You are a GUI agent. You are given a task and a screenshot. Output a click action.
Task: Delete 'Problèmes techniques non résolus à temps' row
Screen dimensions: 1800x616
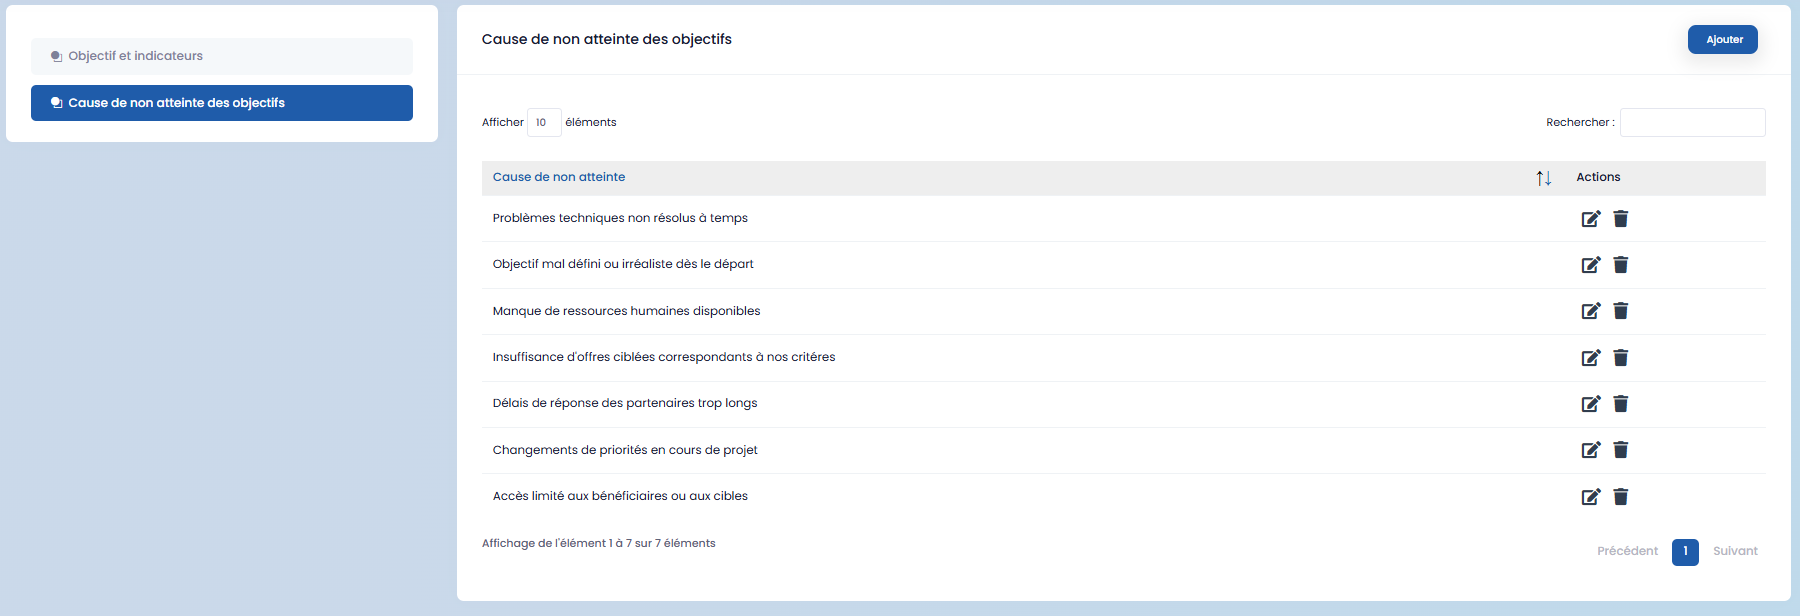click(1621, 219)
